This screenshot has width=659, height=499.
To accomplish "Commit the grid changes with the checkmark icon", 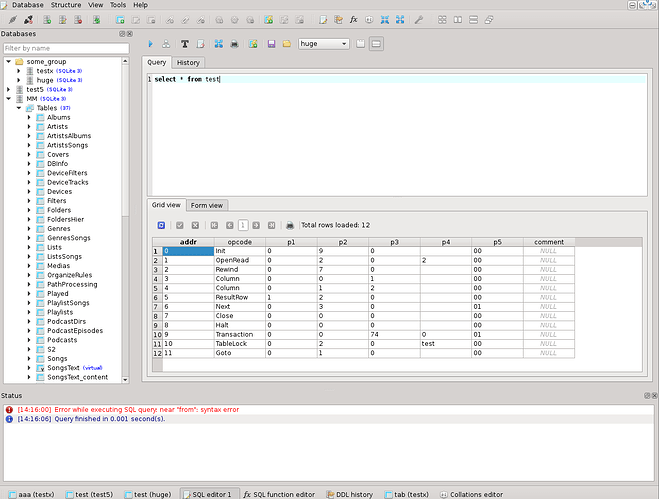I will coord(180,225).
